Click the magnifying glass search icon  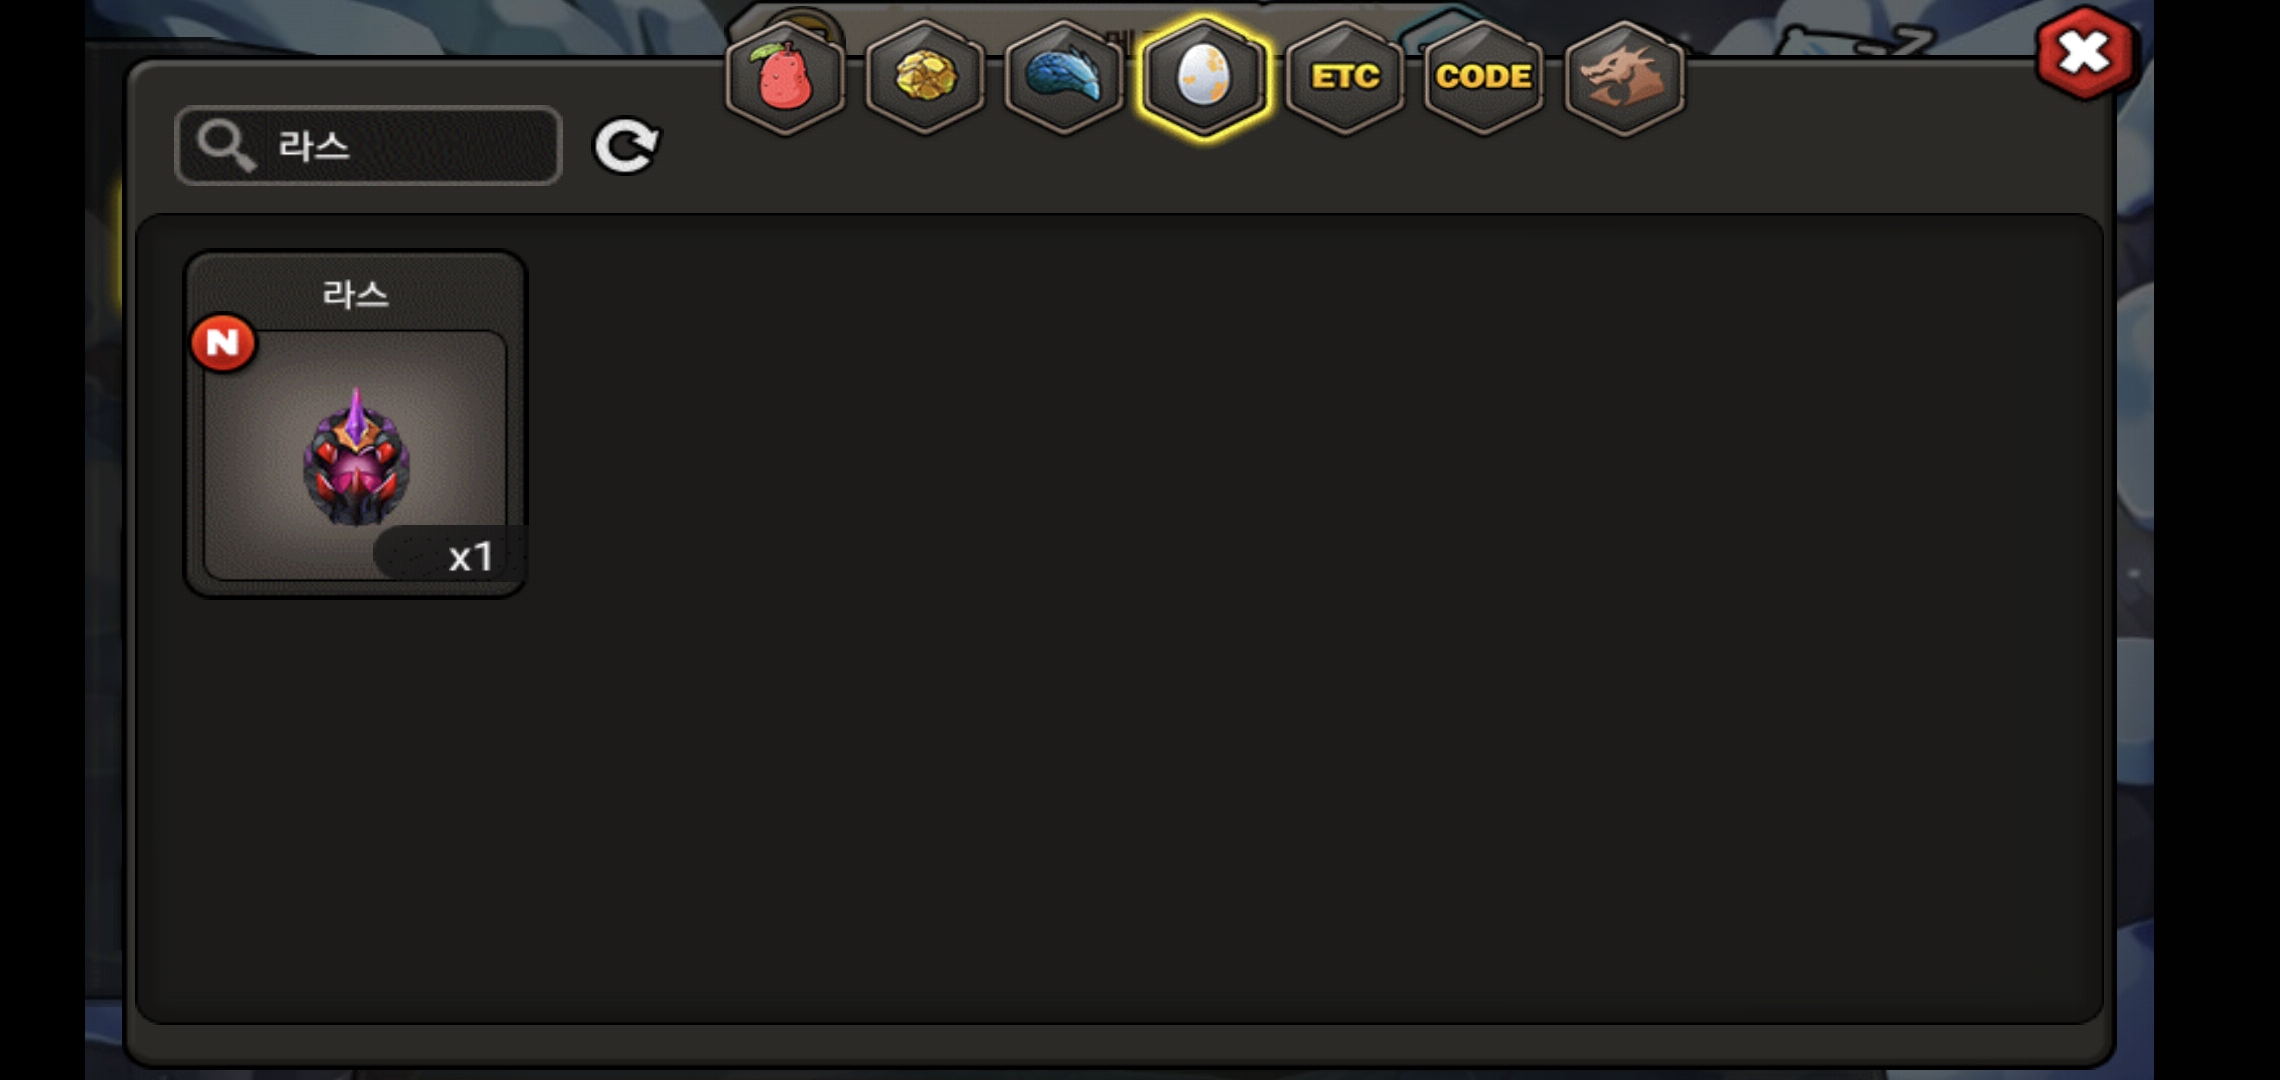pyautogui.click(x=226, y=146)
